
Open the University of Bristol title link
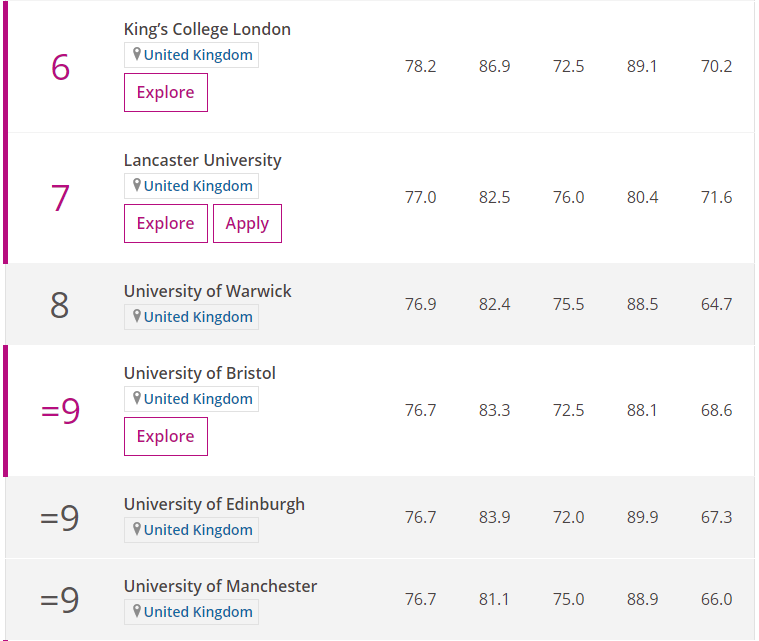tap(199, 373)
